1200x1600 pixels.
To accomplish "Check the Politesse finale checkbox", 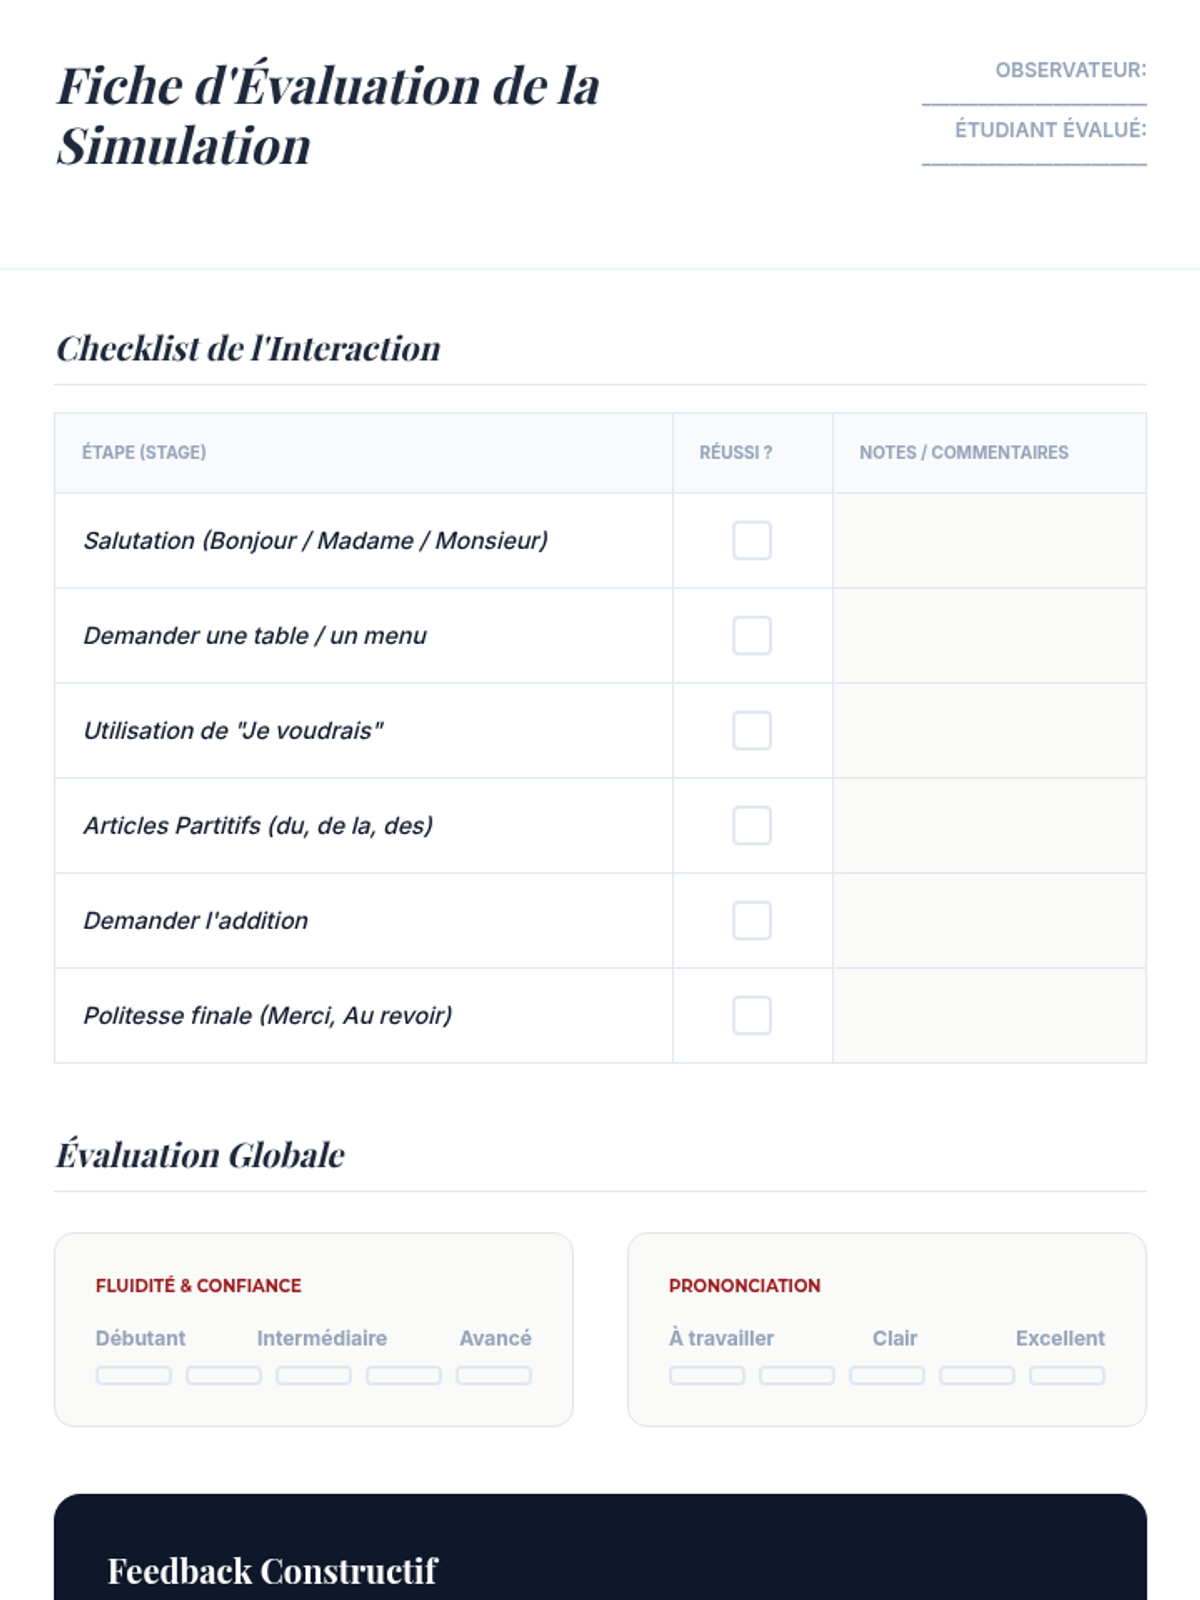I will click(751, 1015).
